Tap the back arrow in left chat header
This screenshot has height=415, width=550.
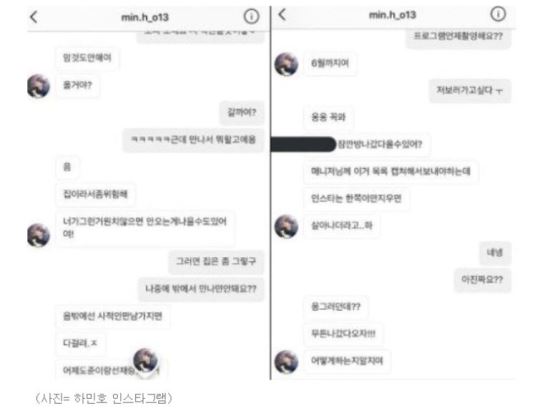pyautogui.click(x=34, y=17)
